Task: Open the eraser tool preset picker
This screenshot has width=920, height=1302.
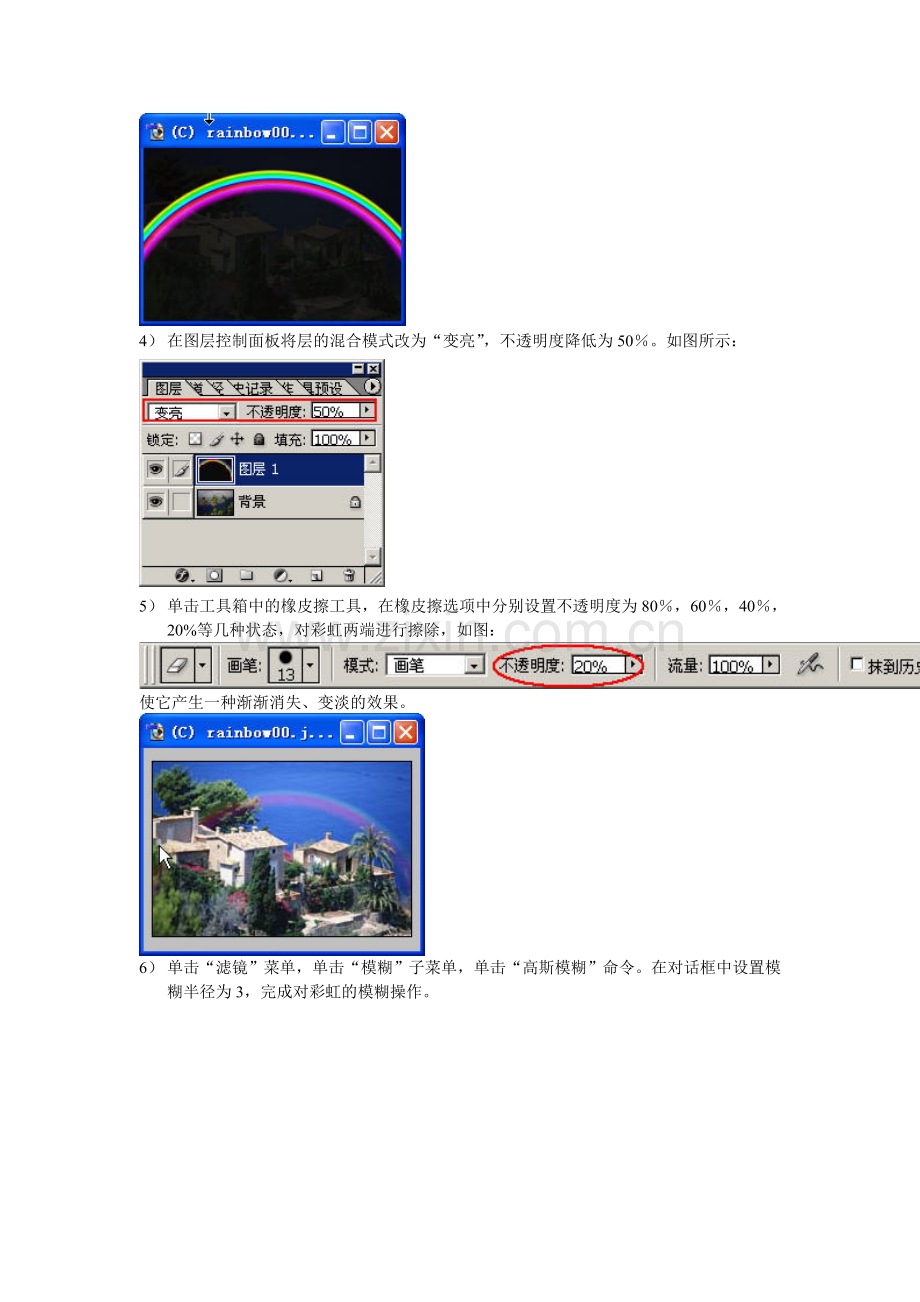Action: (204, 665)
